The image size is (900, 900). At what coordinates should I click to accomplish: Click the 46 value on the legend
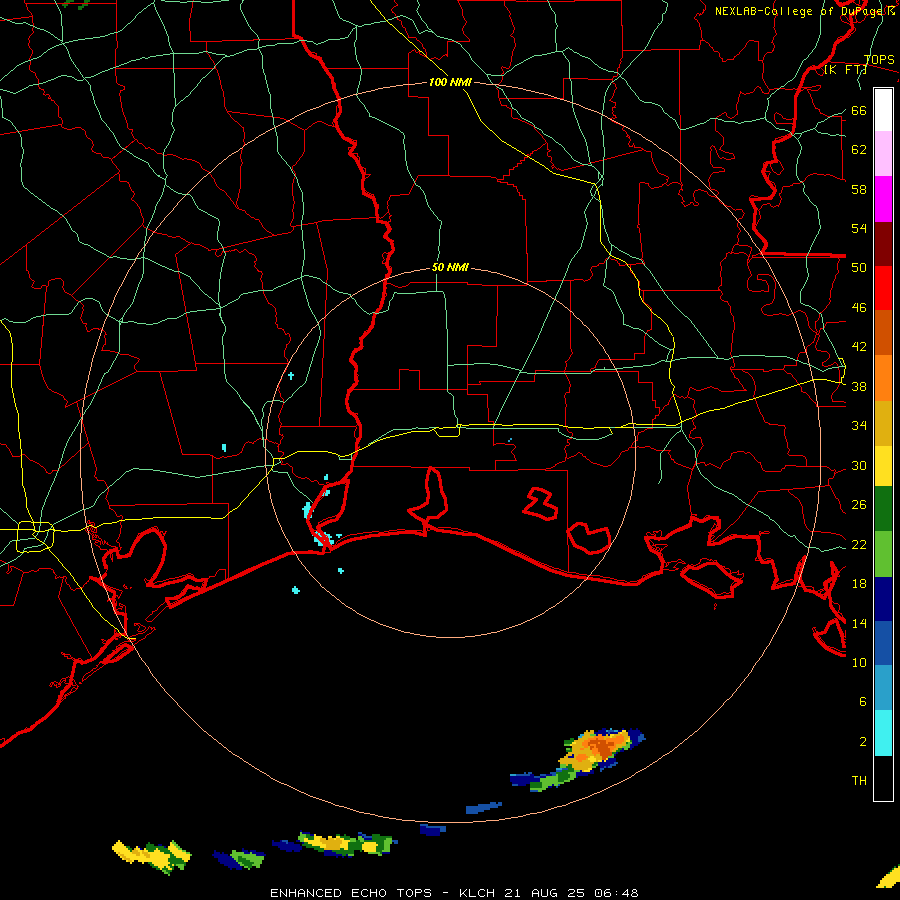coord(859,308)
